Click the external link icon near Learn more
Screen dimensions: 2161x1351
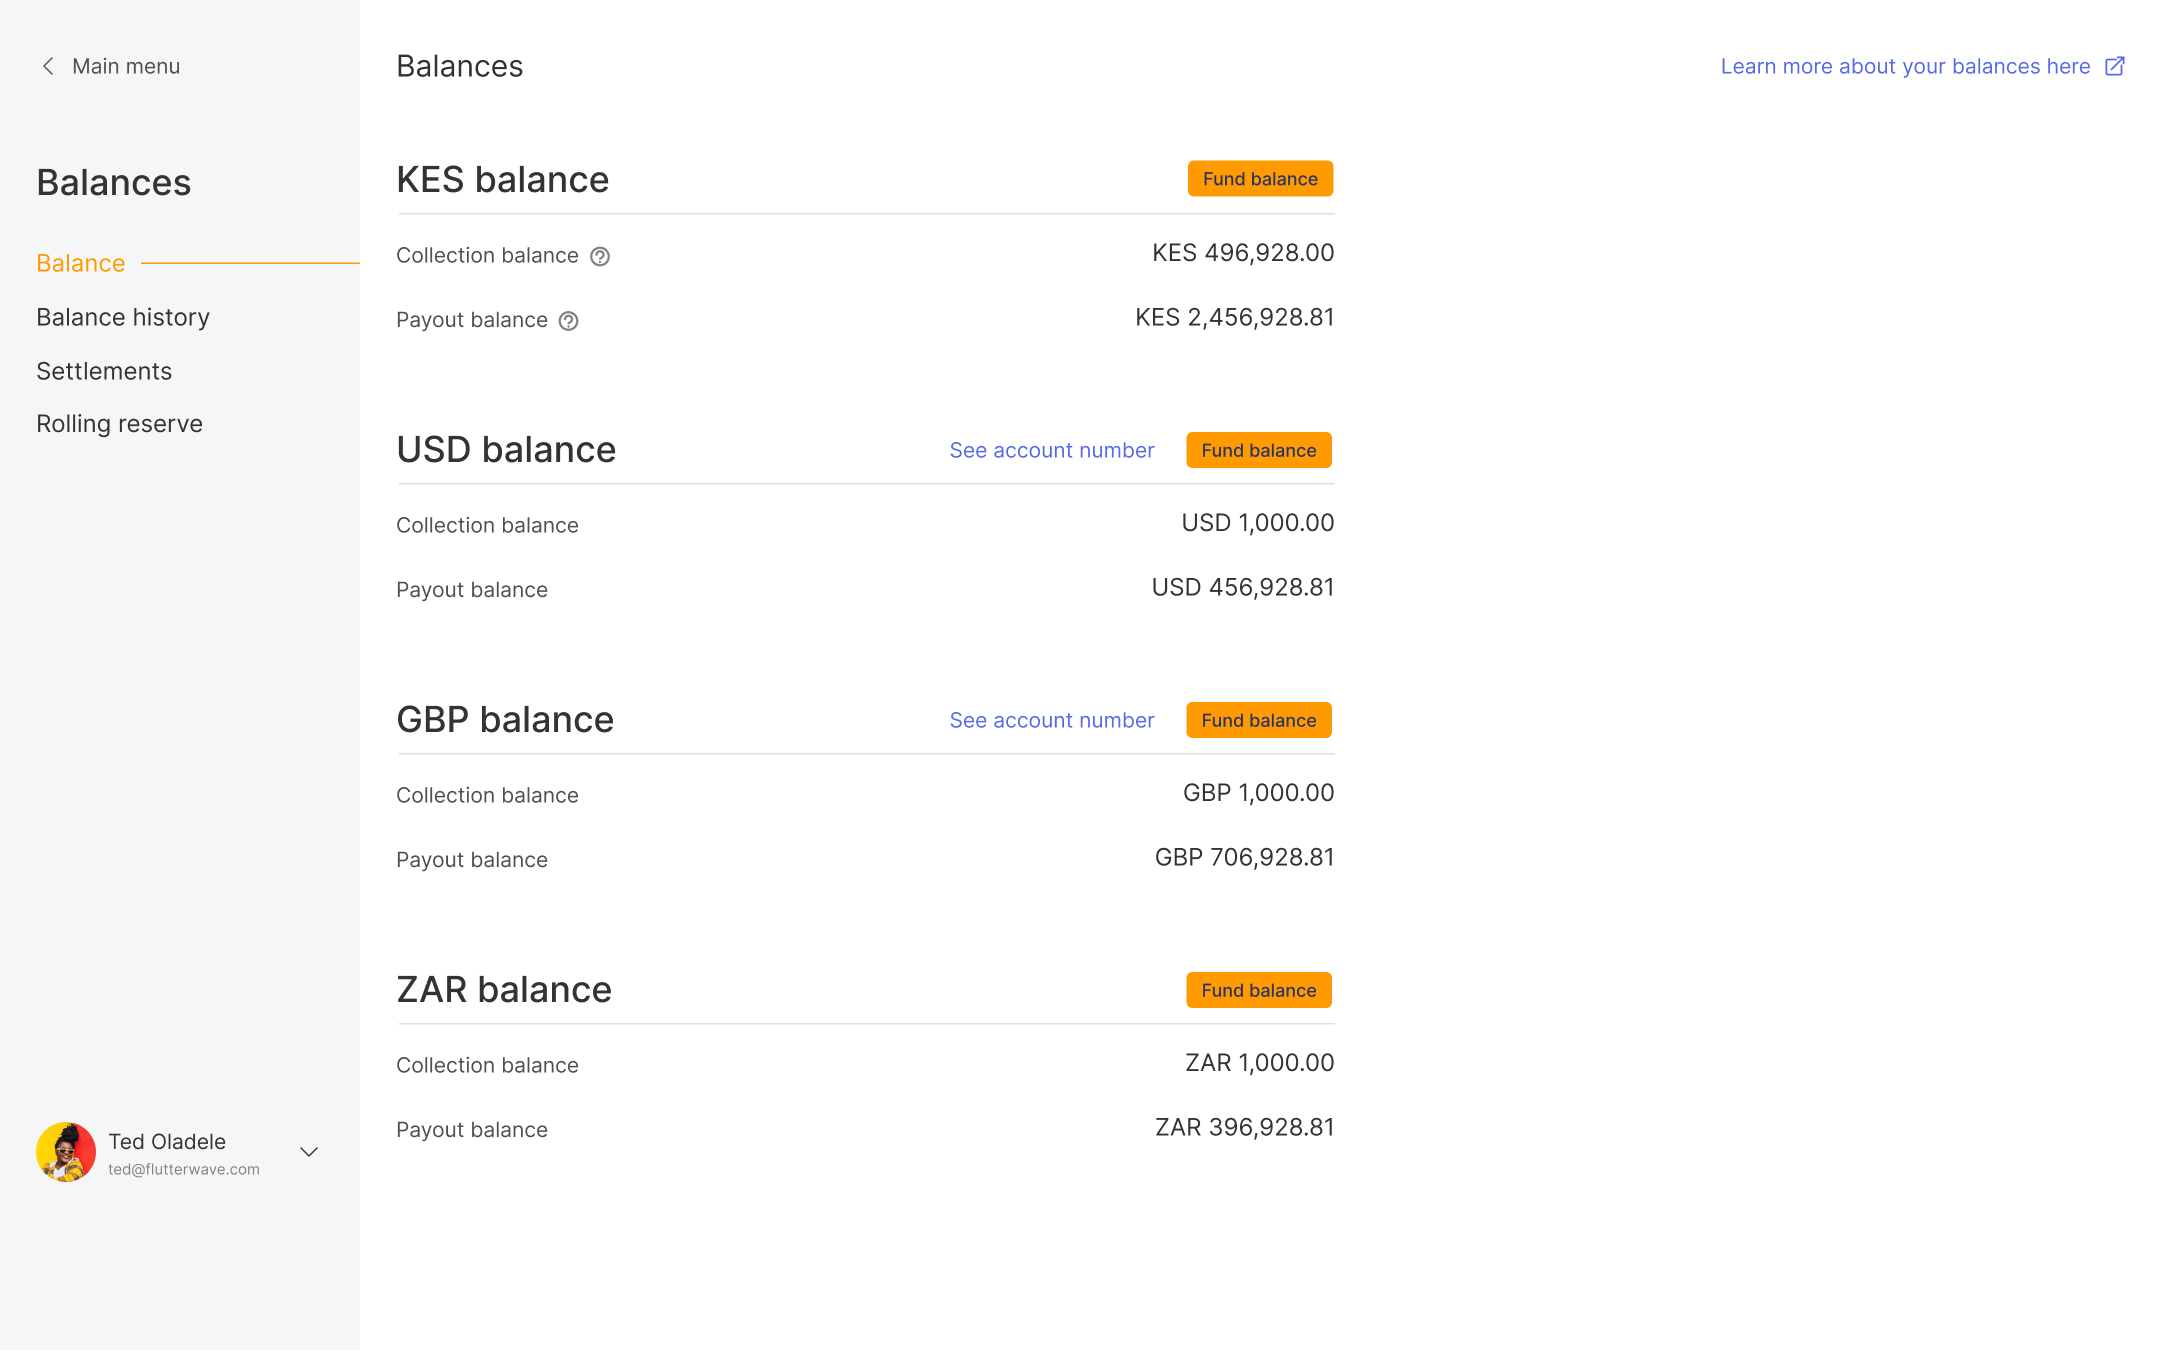tap(2115, 66)
